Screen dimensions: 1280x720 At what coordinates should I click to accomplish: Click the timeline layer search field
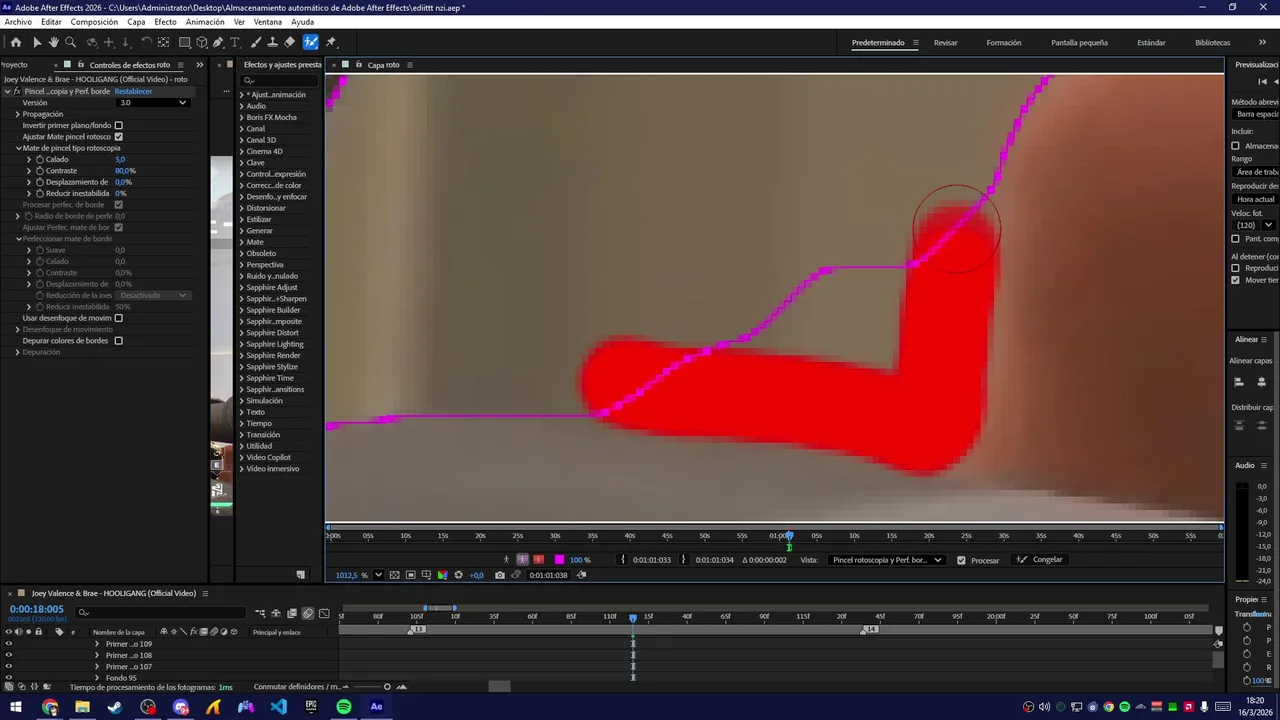click(160, 613)
